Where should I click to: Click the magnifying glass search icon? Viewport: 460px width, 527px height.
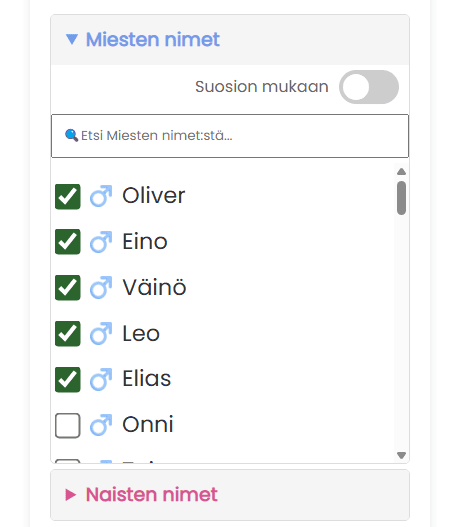click(71, 135)
